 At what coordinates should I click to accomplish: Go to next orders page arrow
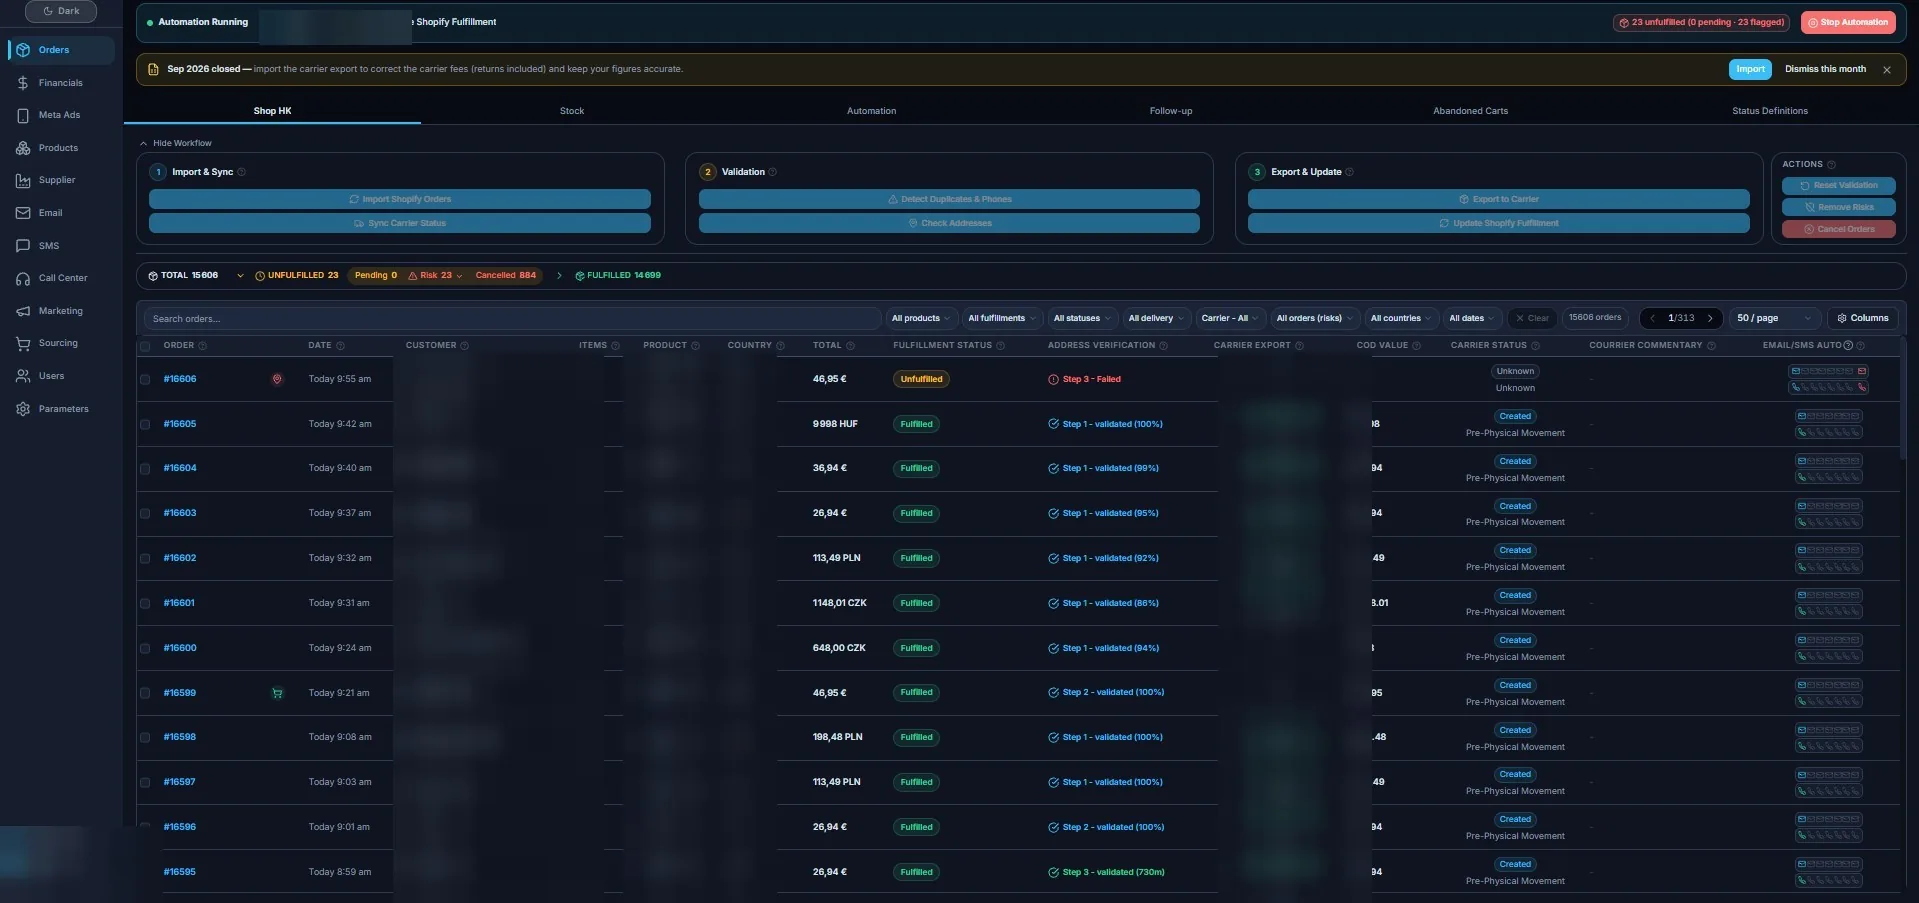(x=1710, y=319)
